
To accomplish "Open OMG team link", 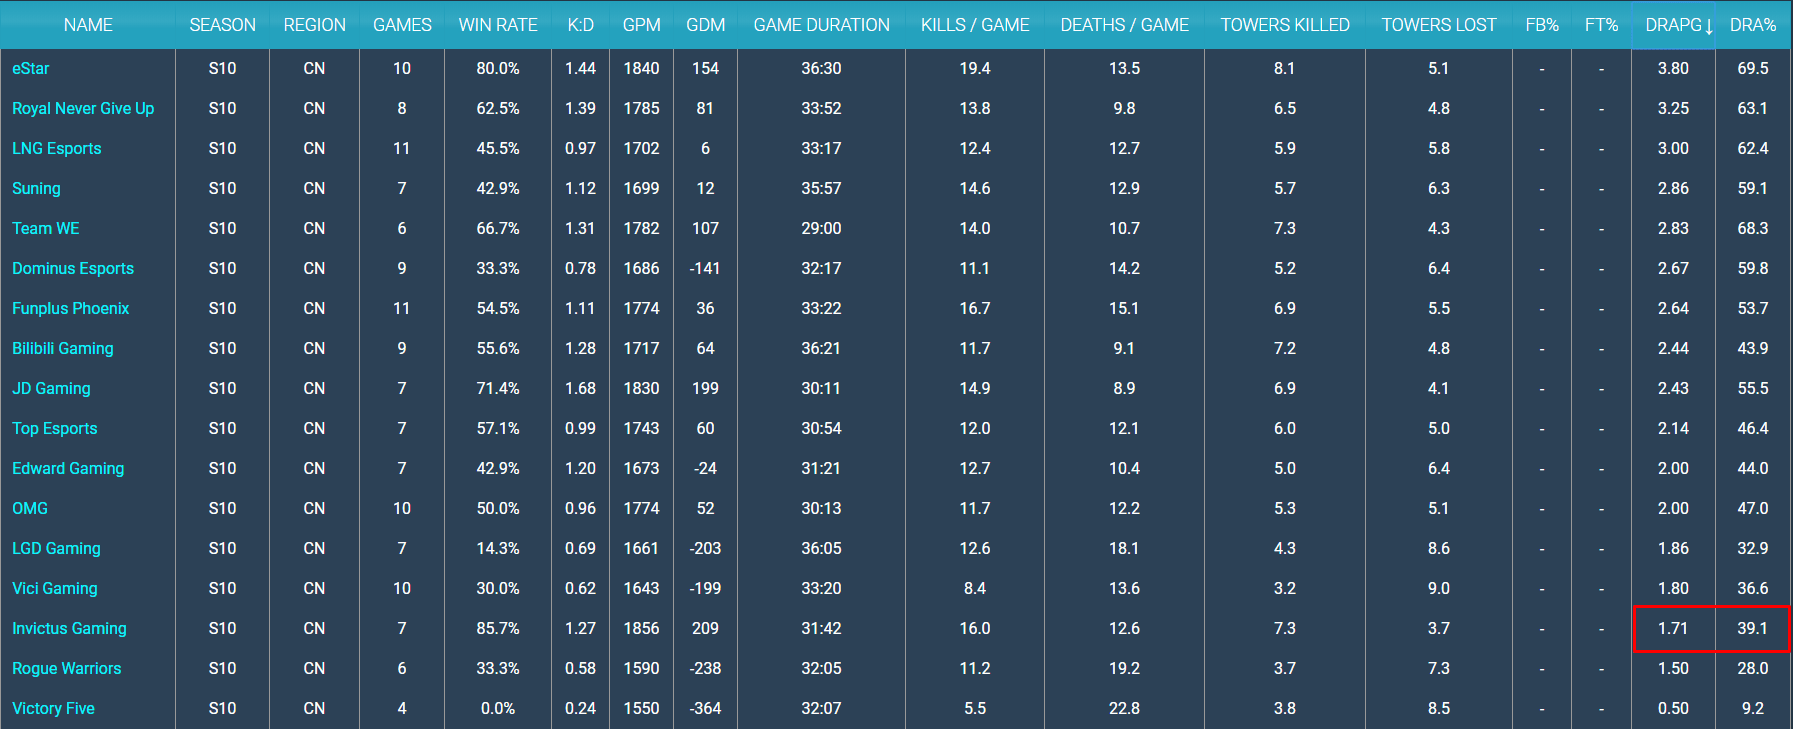I will point(30,508).
